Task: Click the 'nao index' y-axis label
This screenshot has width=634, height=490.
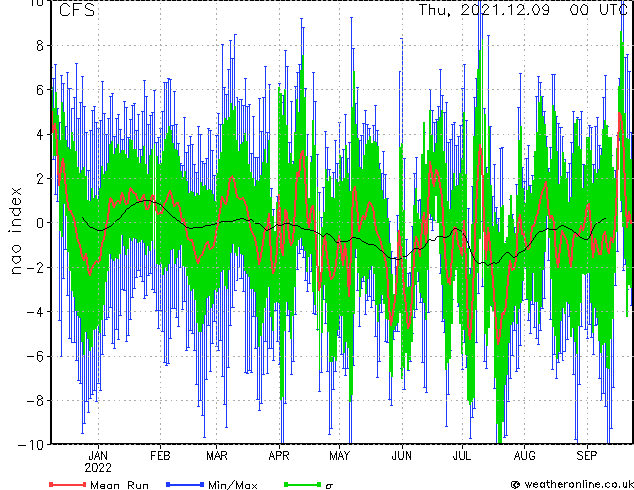Action: [15, 231]
